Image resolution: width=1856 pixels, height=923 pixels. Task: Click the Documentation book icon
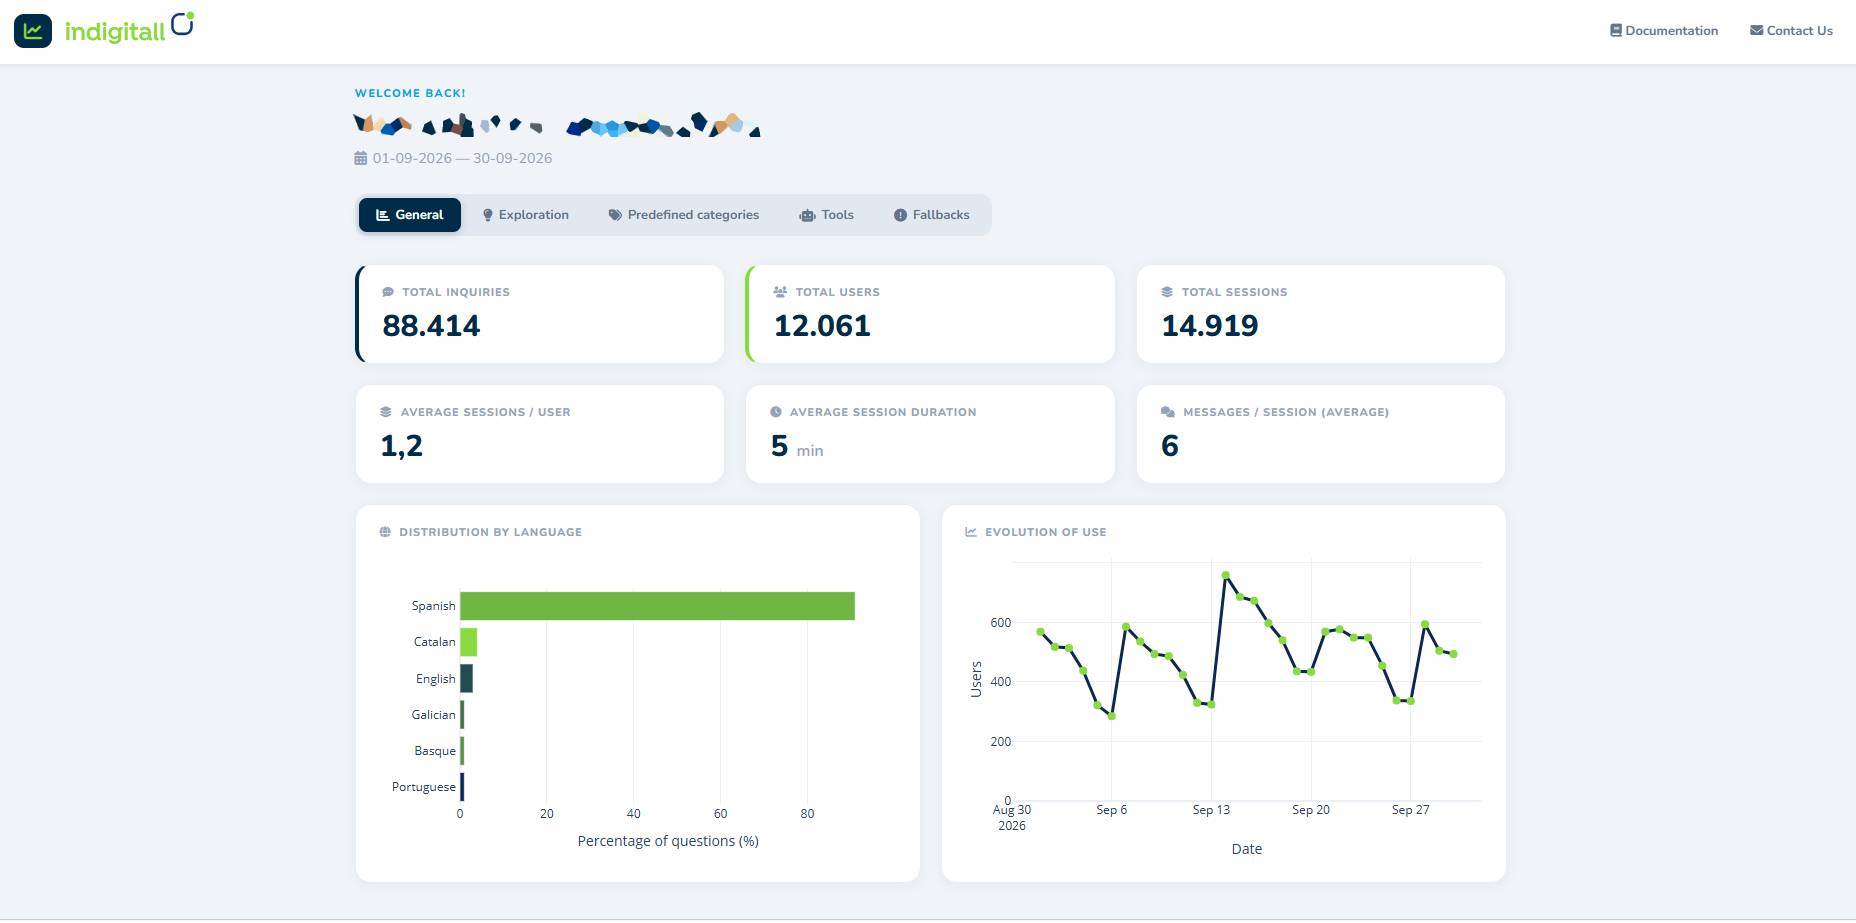1615,31
